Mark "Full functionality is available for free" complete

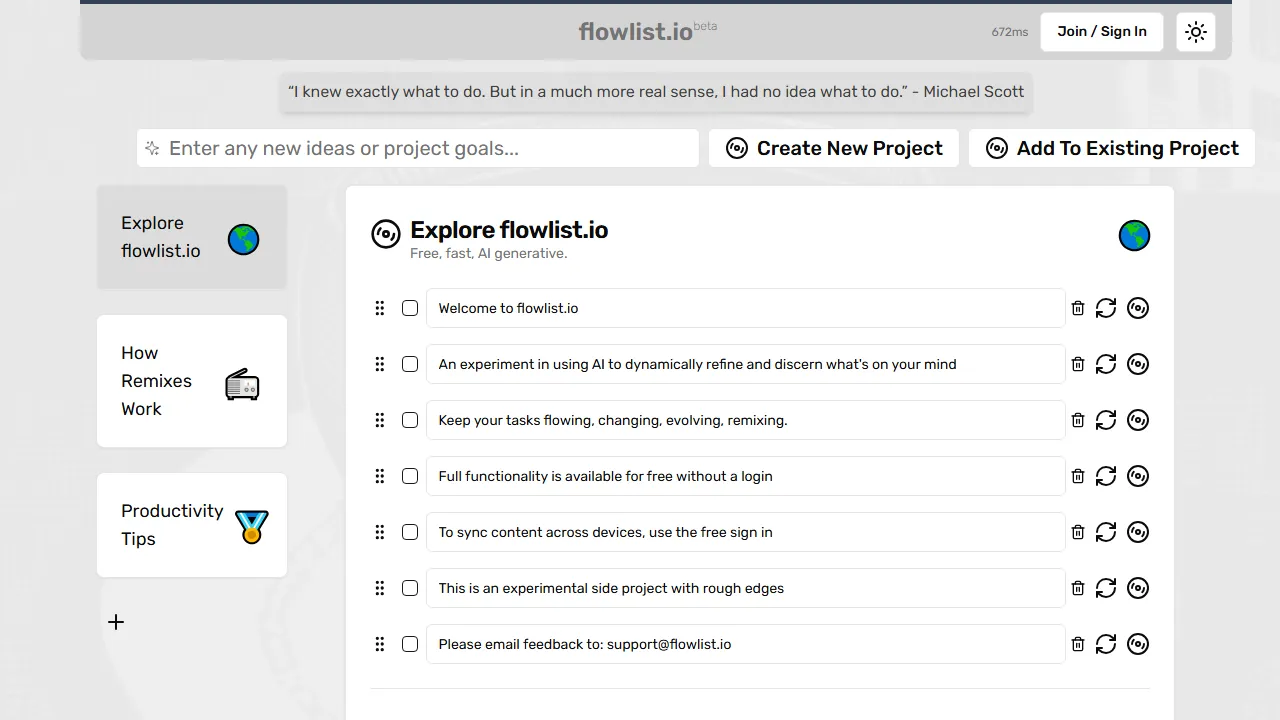[x=410, y=476]
